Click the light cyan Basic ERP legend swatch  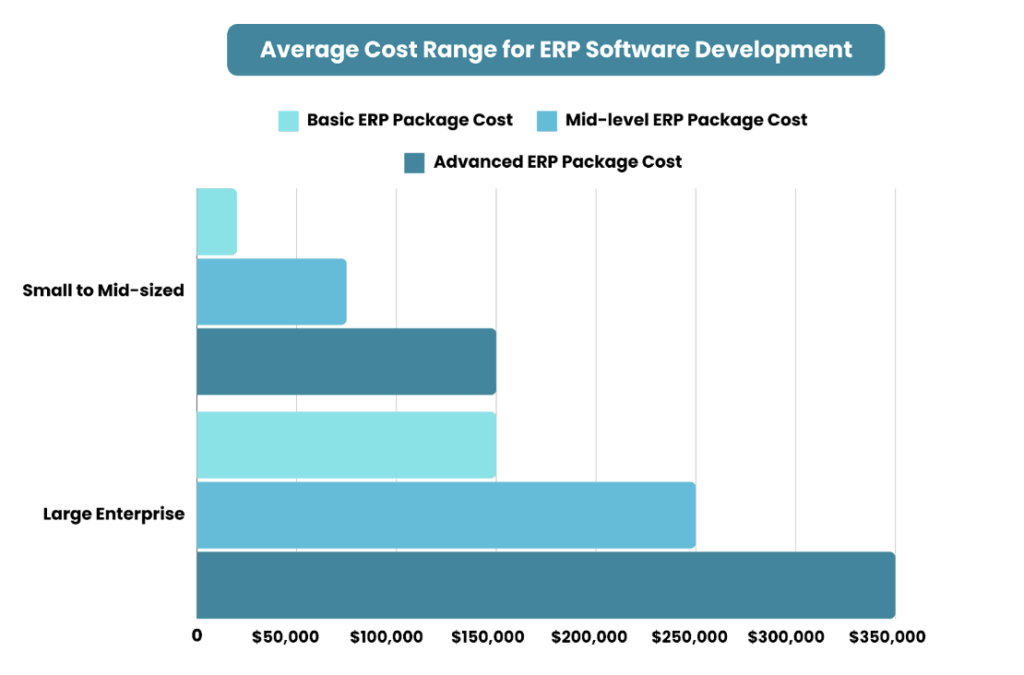(x=288, y=119)
